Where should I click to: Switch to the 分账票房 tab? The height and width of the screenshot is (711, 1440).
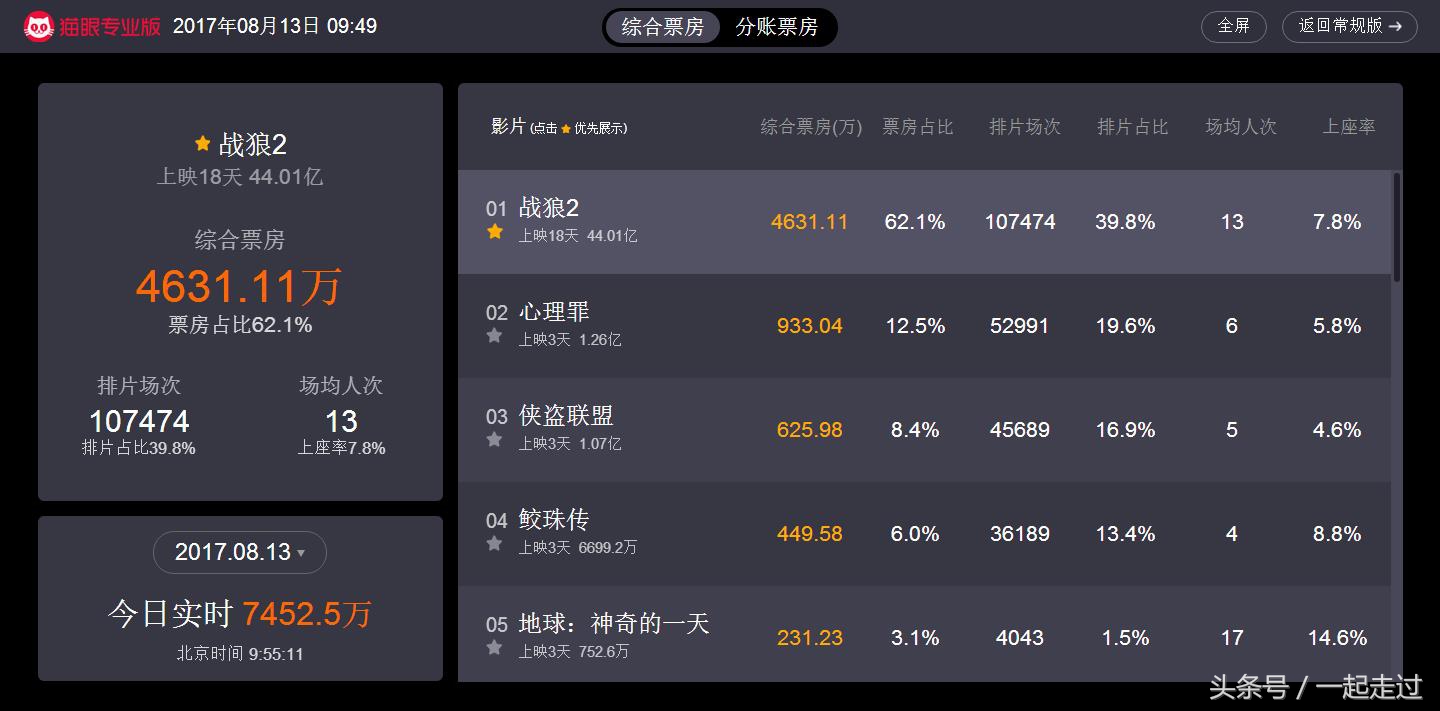(779, 27)
